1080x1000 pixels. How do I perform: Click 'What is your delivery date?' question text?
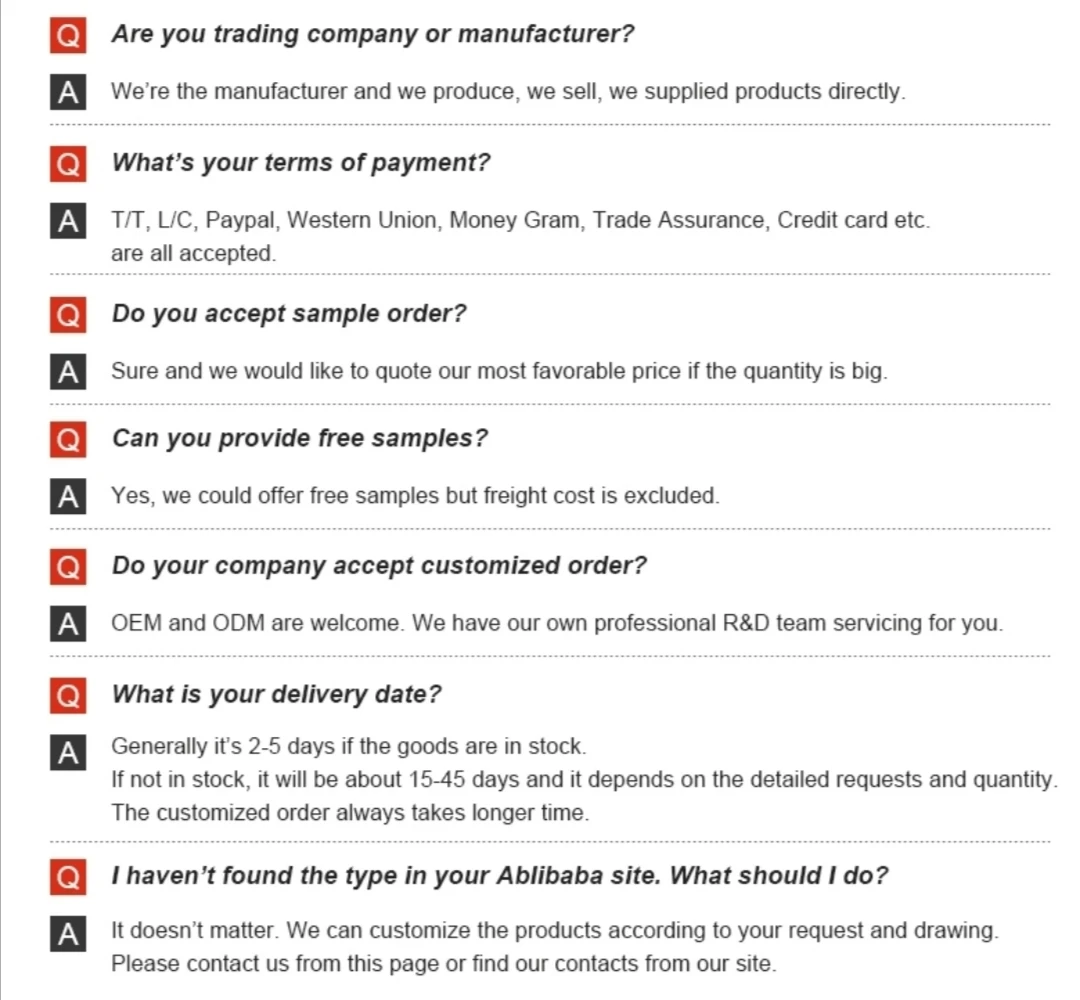coord(276,695)
